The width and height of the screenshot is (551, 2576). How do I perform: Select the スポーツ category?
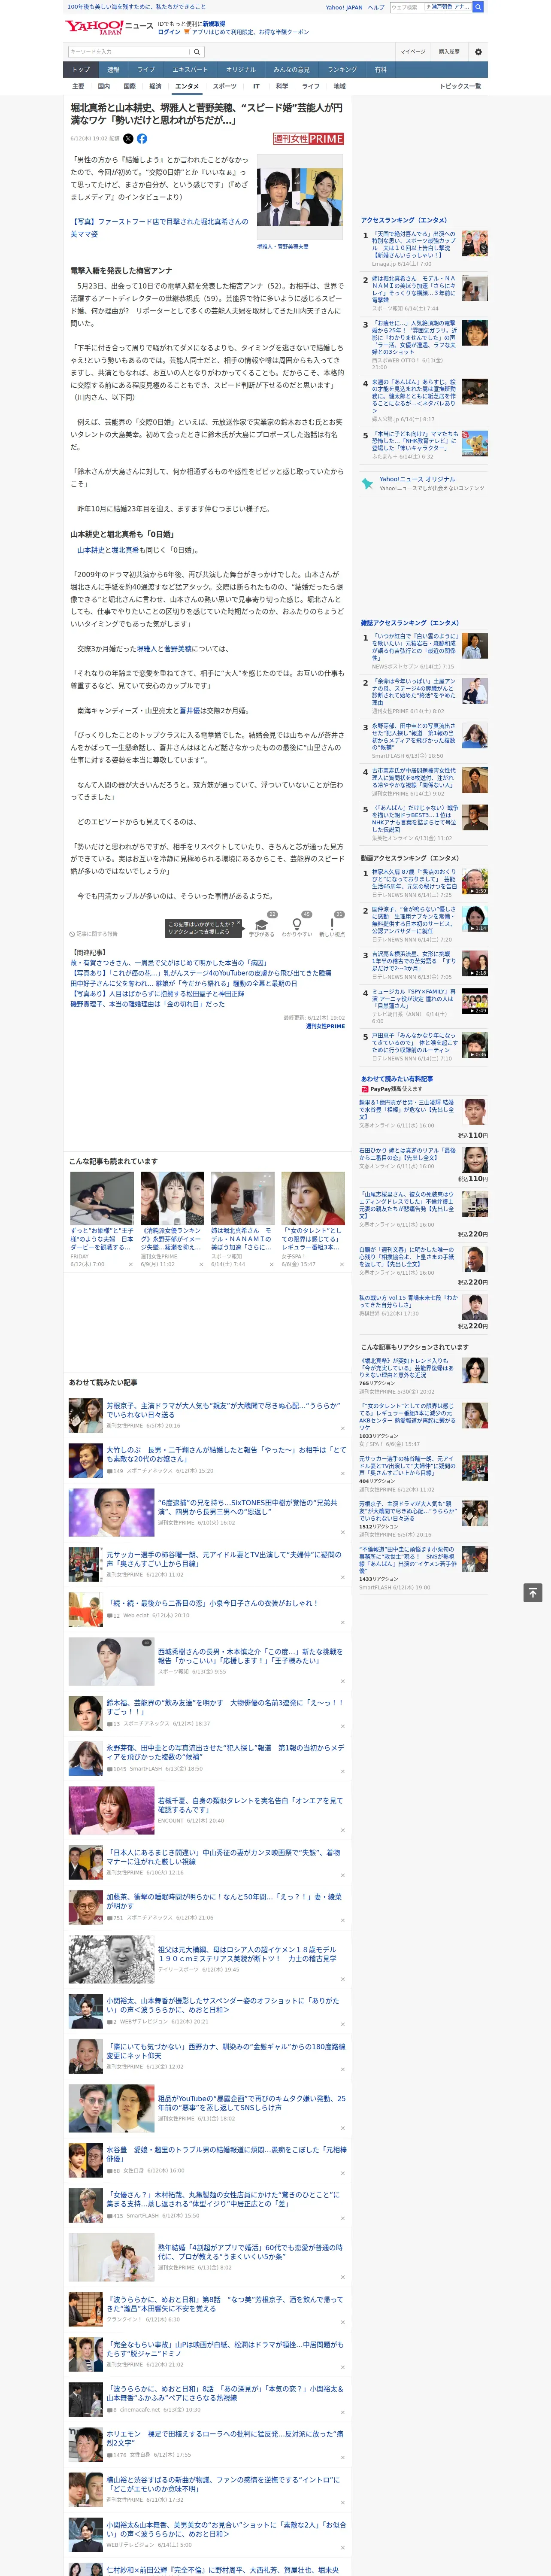225,86
